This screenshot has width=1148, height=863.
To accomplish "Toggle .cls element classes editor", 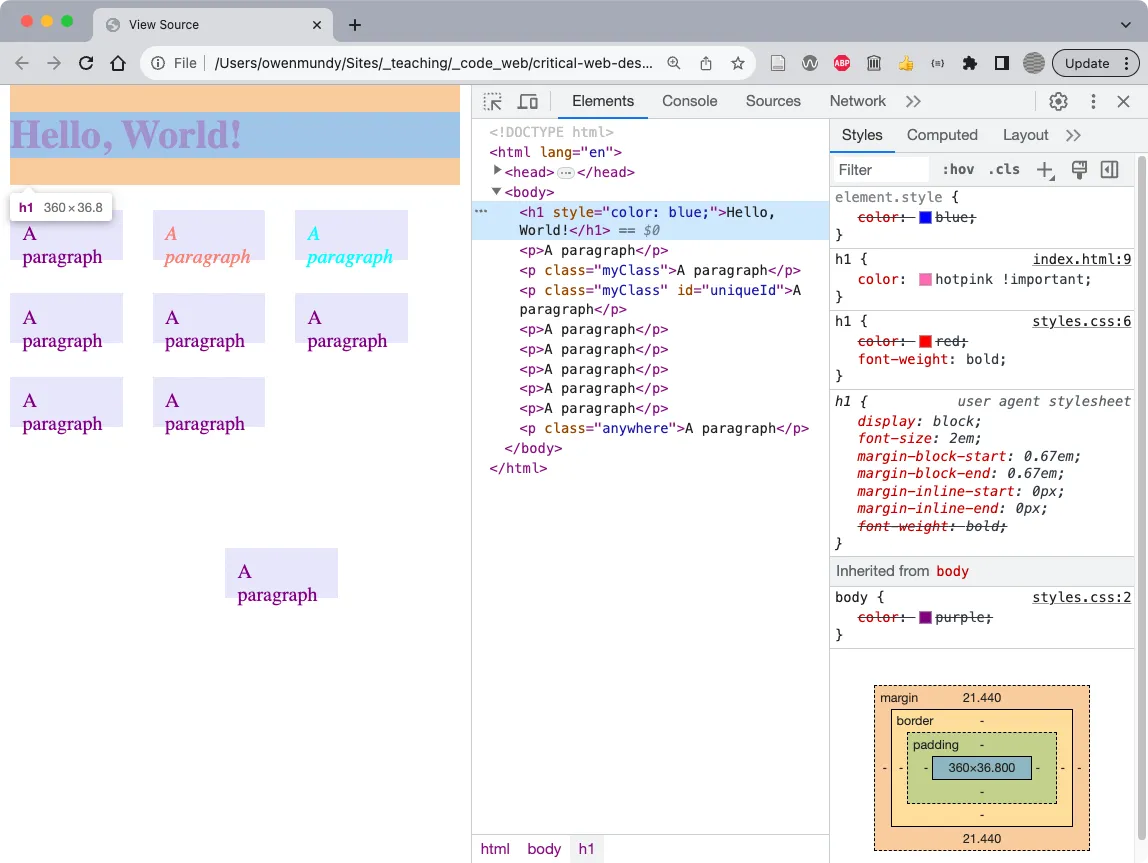I will pos(1004,169).
